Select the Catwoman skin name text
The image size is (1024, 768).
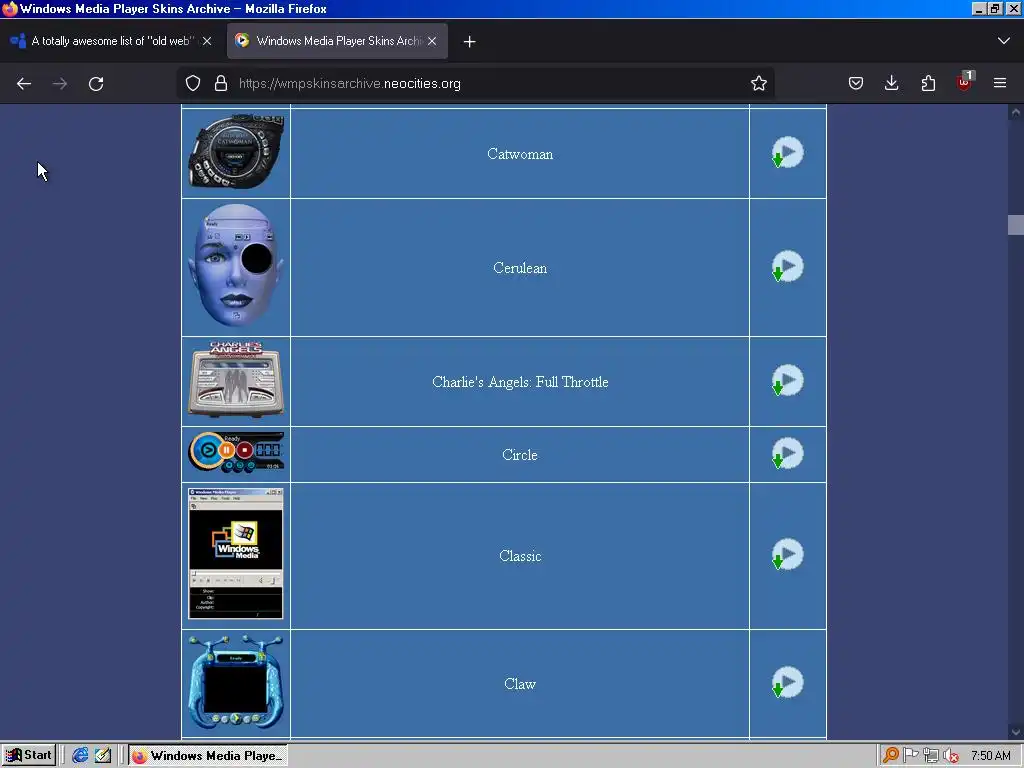(x=520, y=154)
